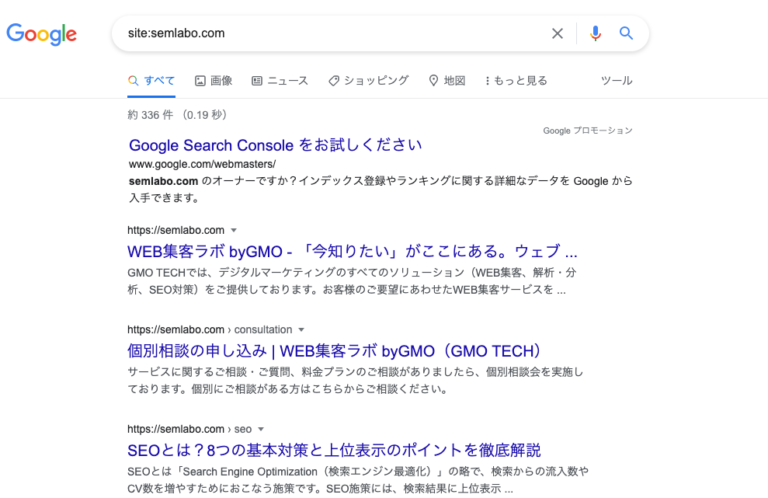Click the magnifier icon on the すべて tab

(x=133, y=81)
